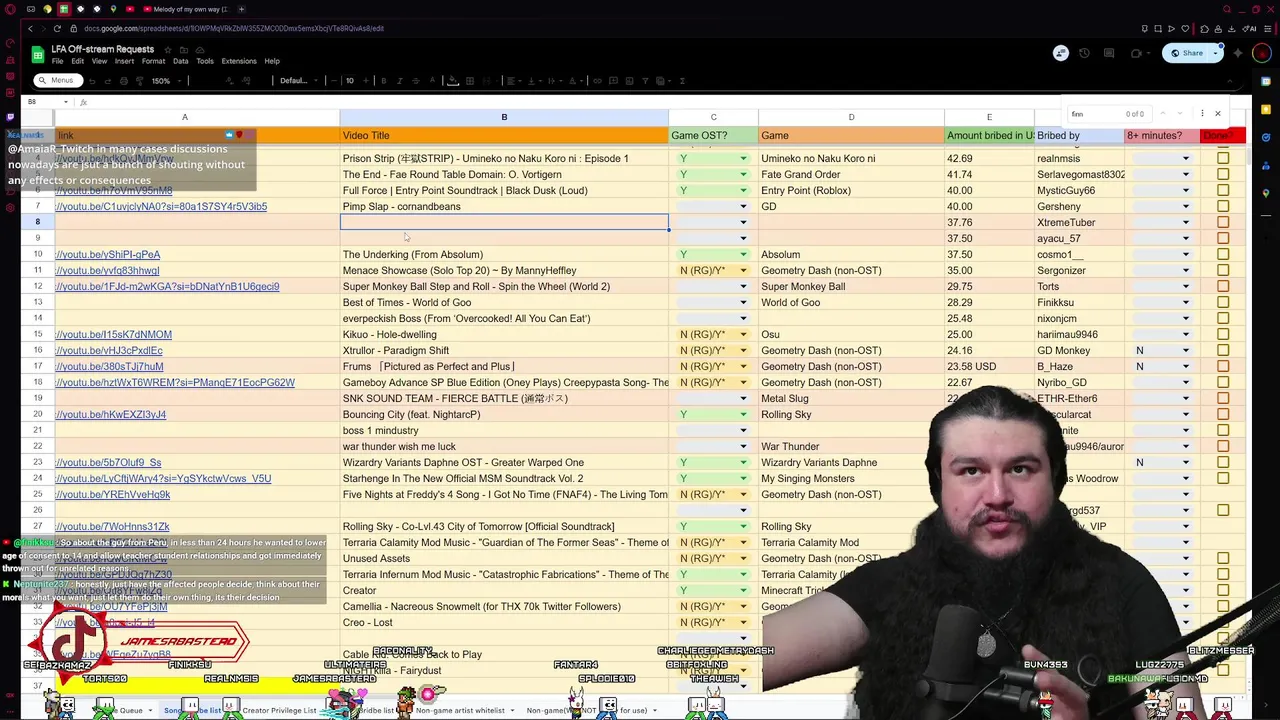This screenshot has height=720, width=1280.
Task: Open the youtu.be/vHJ3cPxdlEc link
Action: (109, 350)
